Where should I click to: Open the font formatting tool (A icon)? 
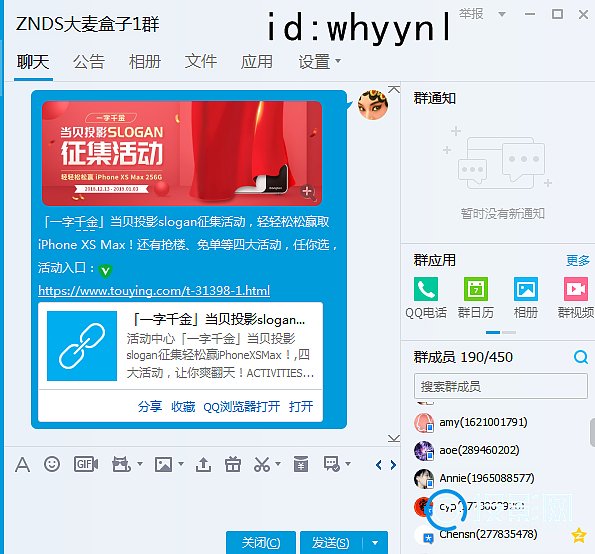point(22,464)
